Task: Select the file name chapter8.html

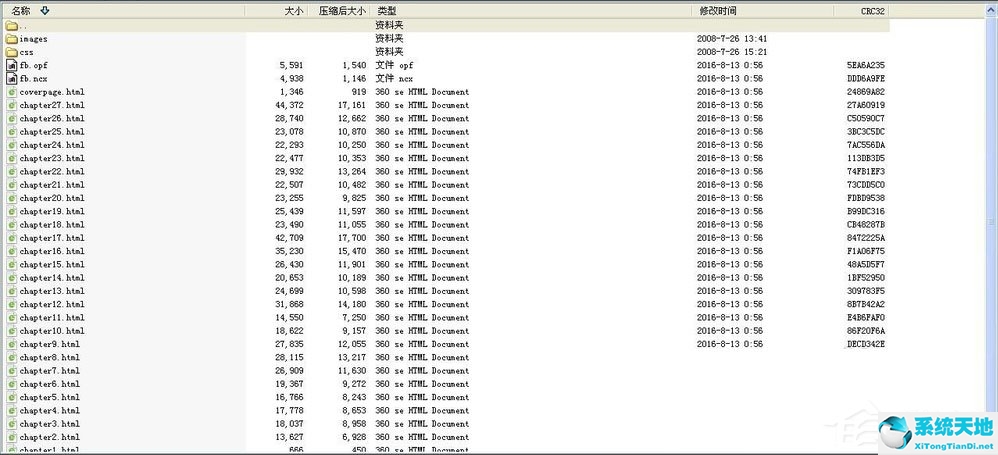Action: point(49,358)
